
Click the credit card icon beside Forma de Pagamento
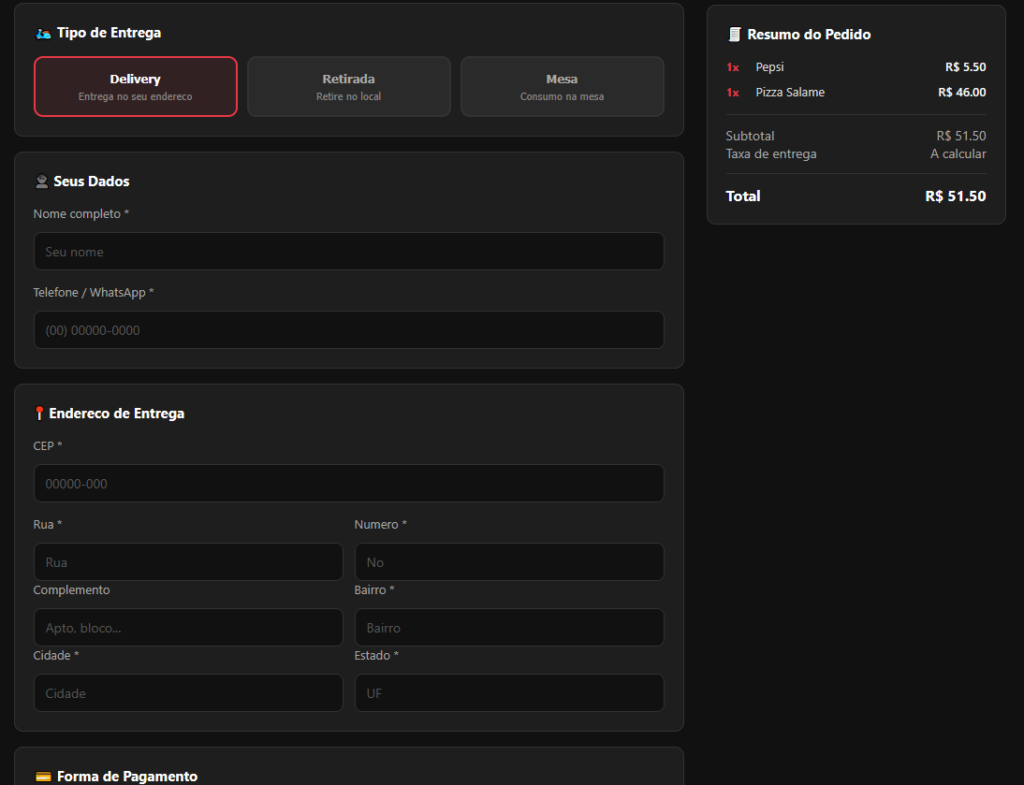[43, 776]
